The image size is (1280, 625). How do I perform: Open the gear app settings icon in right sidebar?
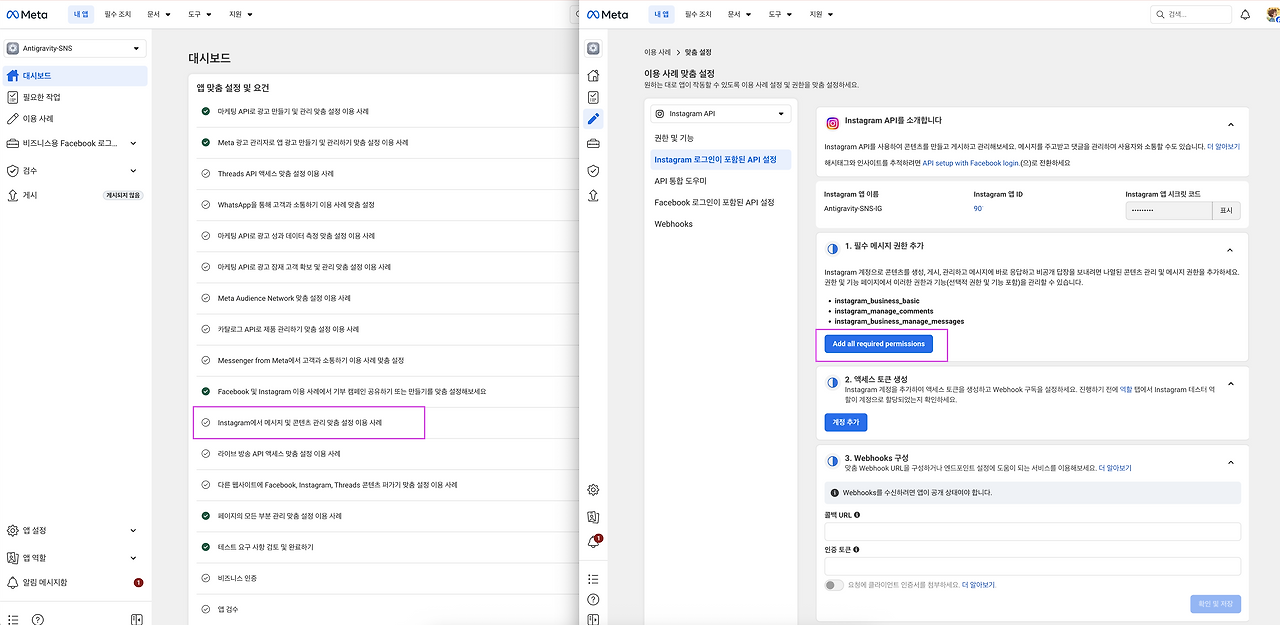593,490
